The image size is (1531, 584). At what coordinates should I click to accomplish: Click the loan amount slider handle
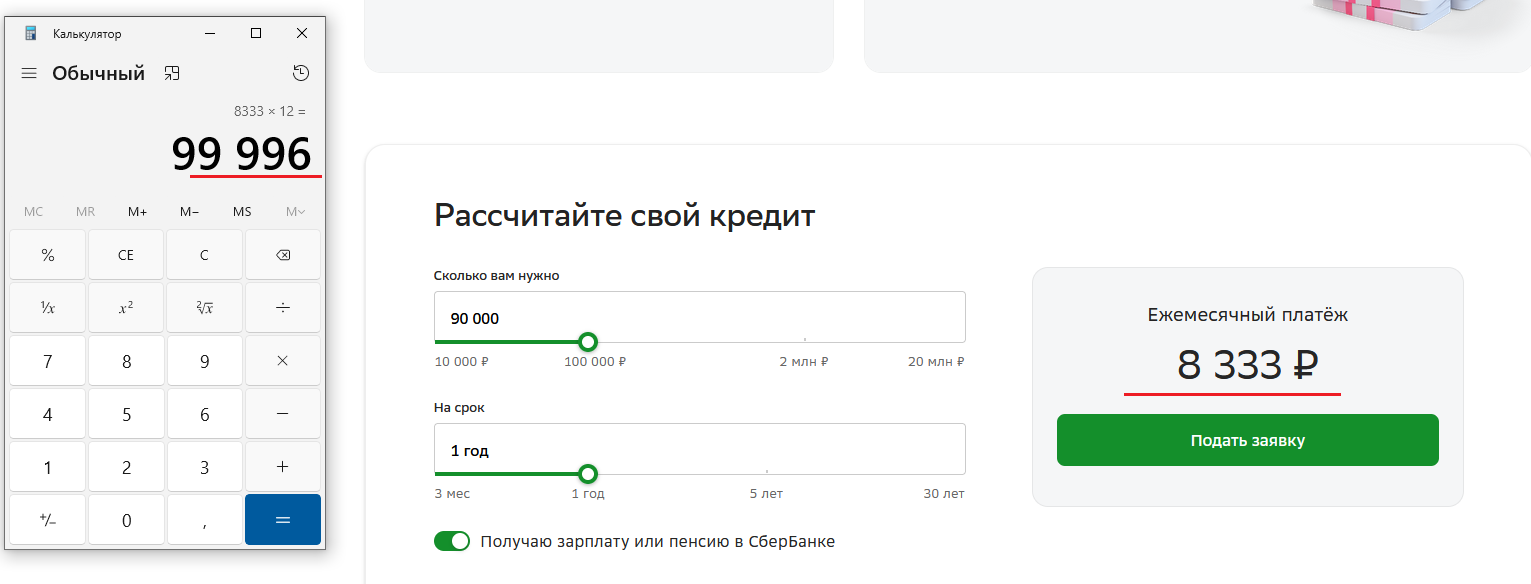(x=588, y=342)
